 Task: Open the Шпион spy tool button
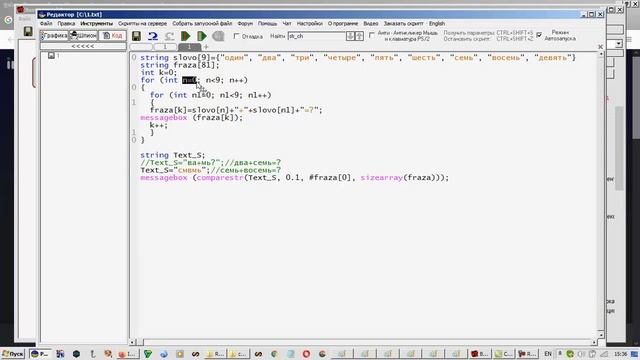(x=83, y=36)
